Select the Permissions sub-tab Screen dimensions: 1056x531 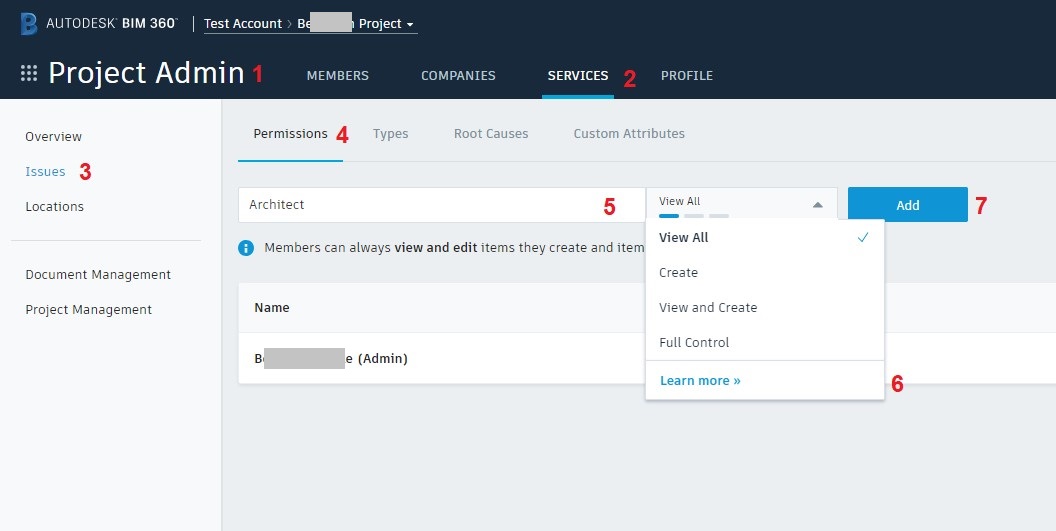tap(290, 133)
